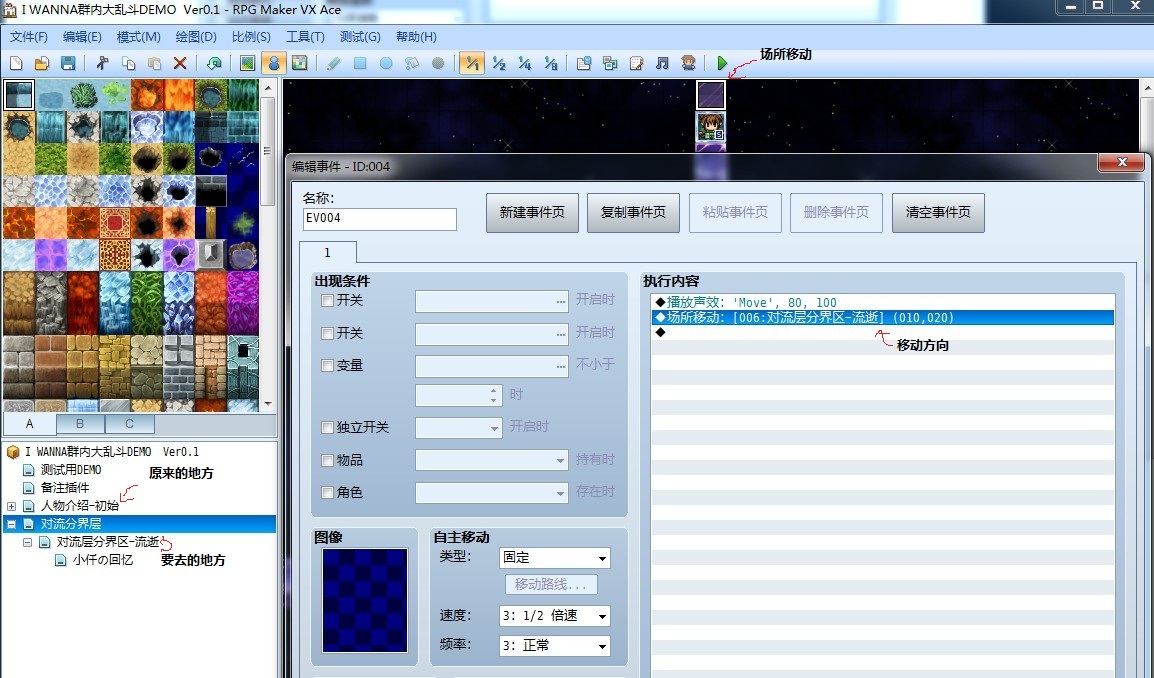Switch to event editing mode
The image size is (1154, 678).
[x=274, y=63]
